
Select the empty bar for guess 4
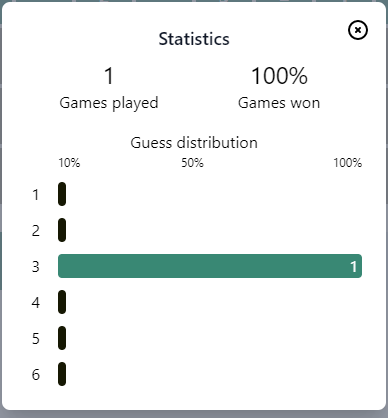pyautogui.click(x=62, y=302)
